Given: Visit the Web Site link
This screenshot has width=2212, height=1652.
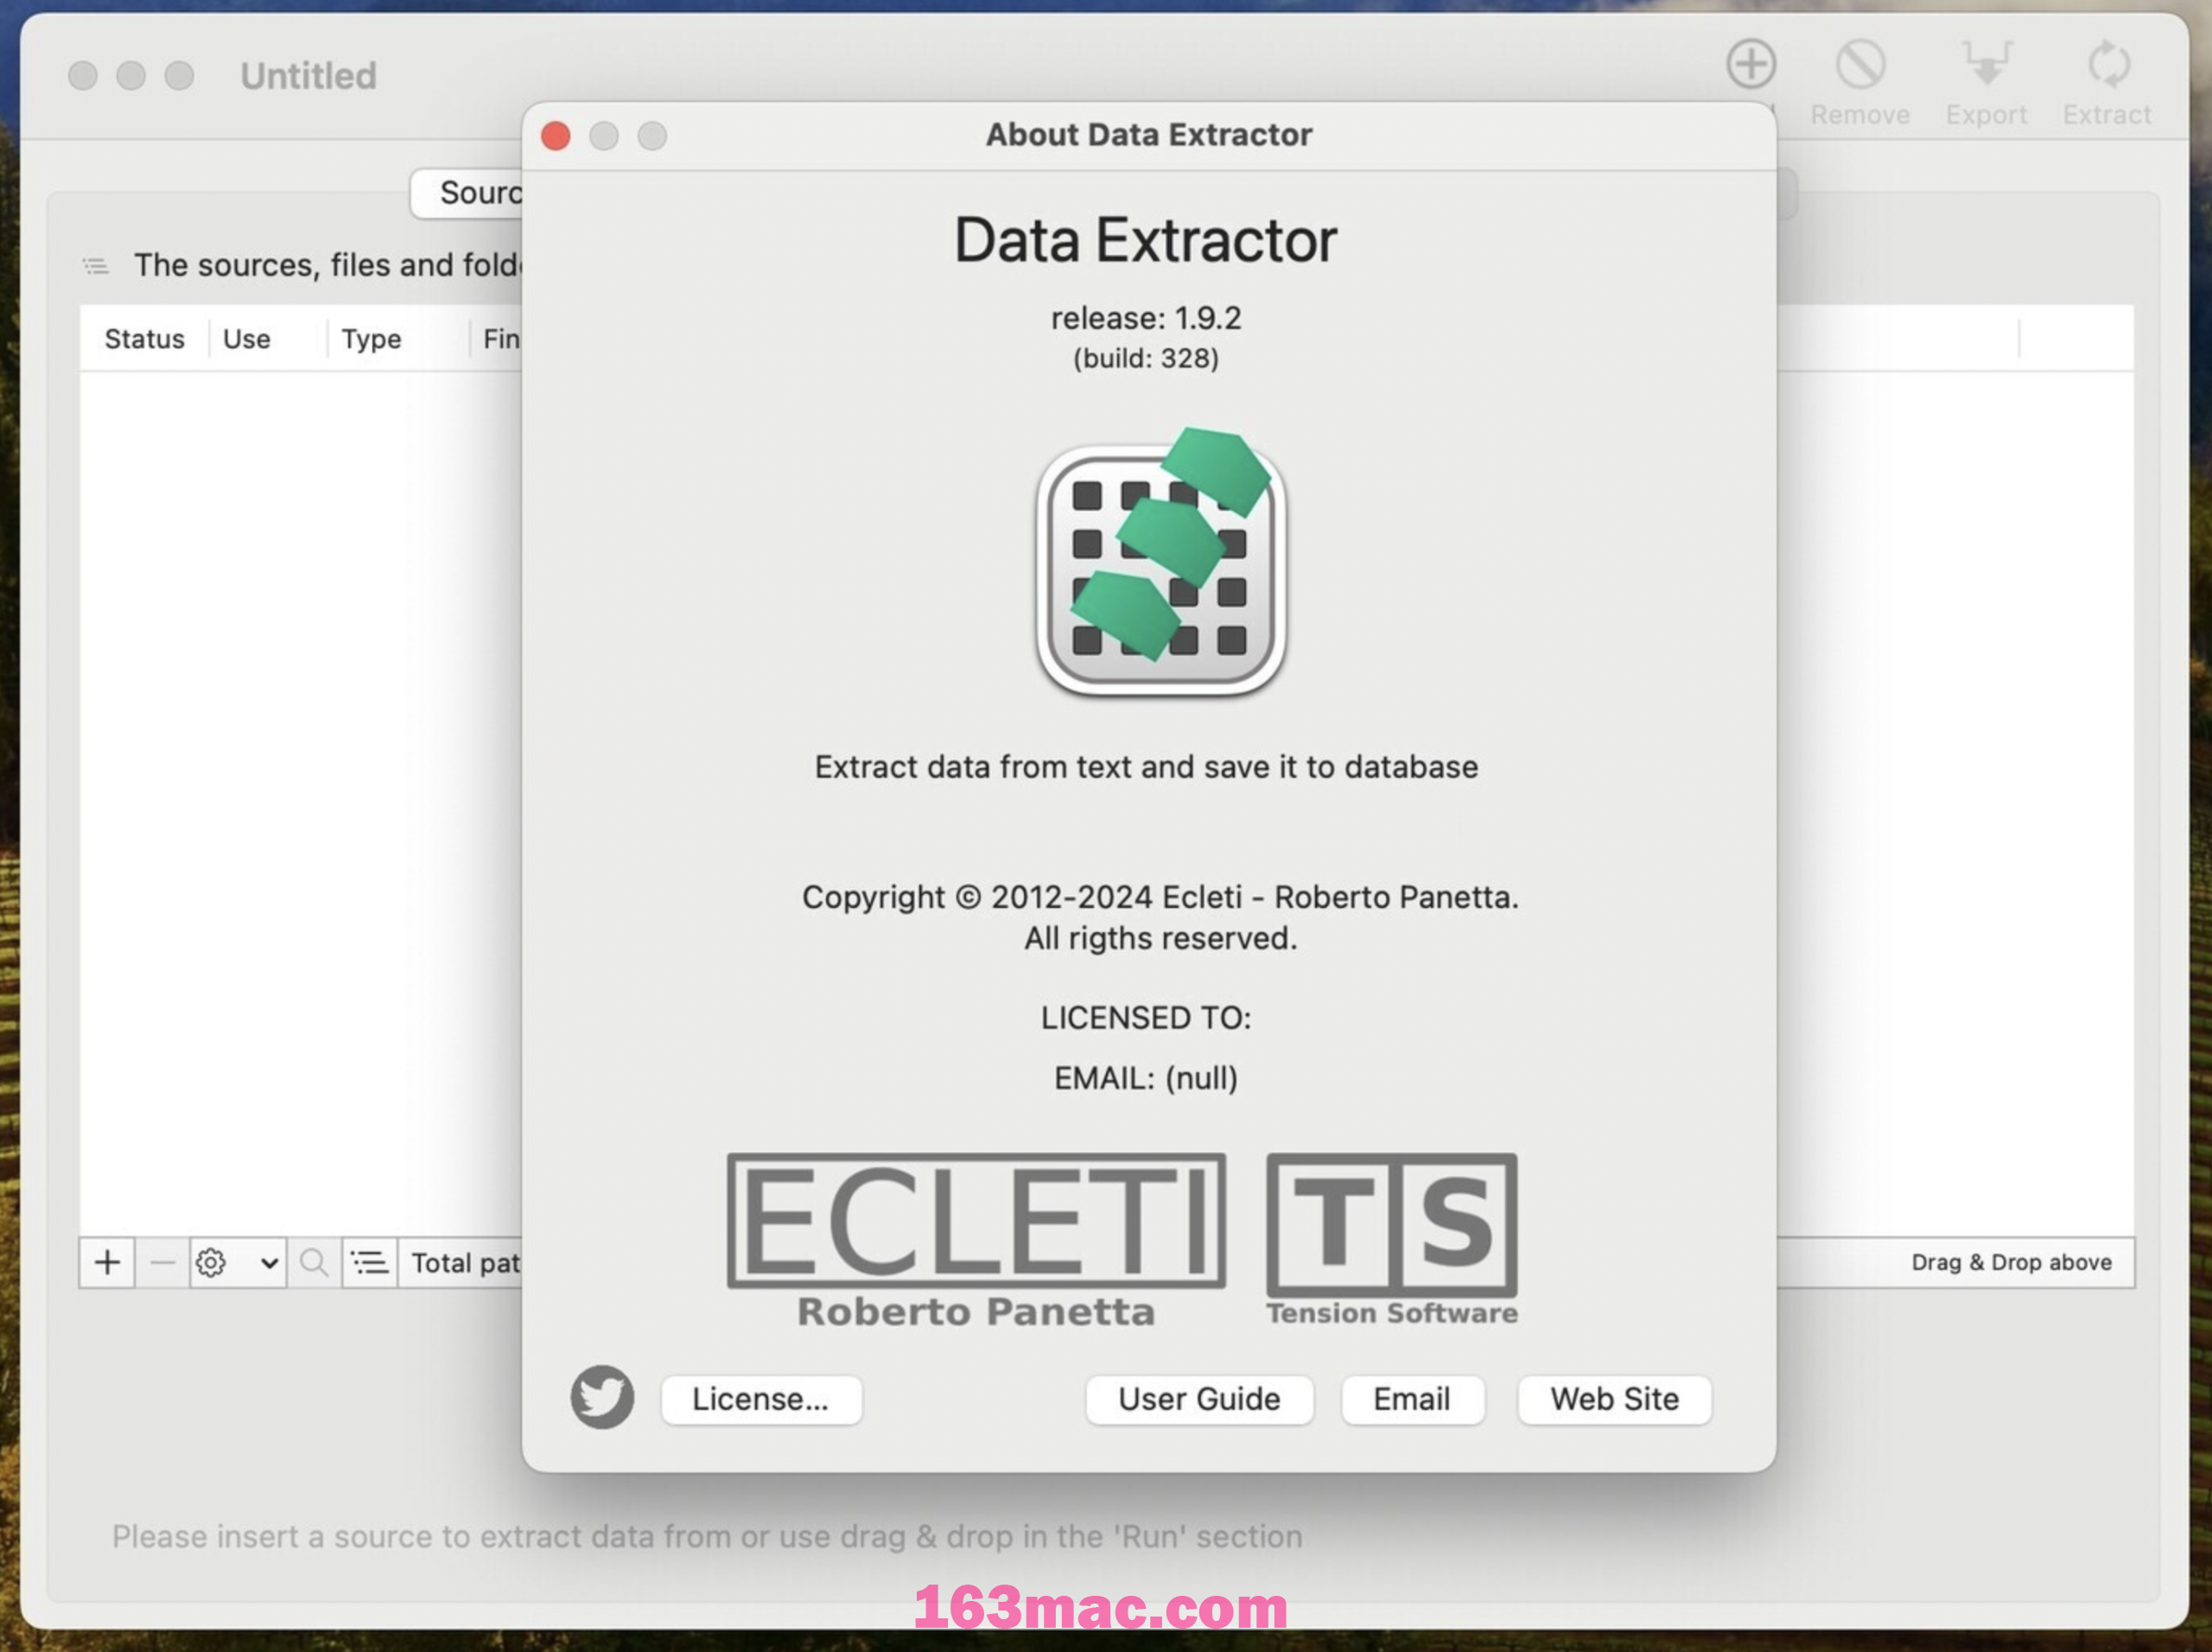Looking at the screenshot, I should (x=1611, y=1397).
